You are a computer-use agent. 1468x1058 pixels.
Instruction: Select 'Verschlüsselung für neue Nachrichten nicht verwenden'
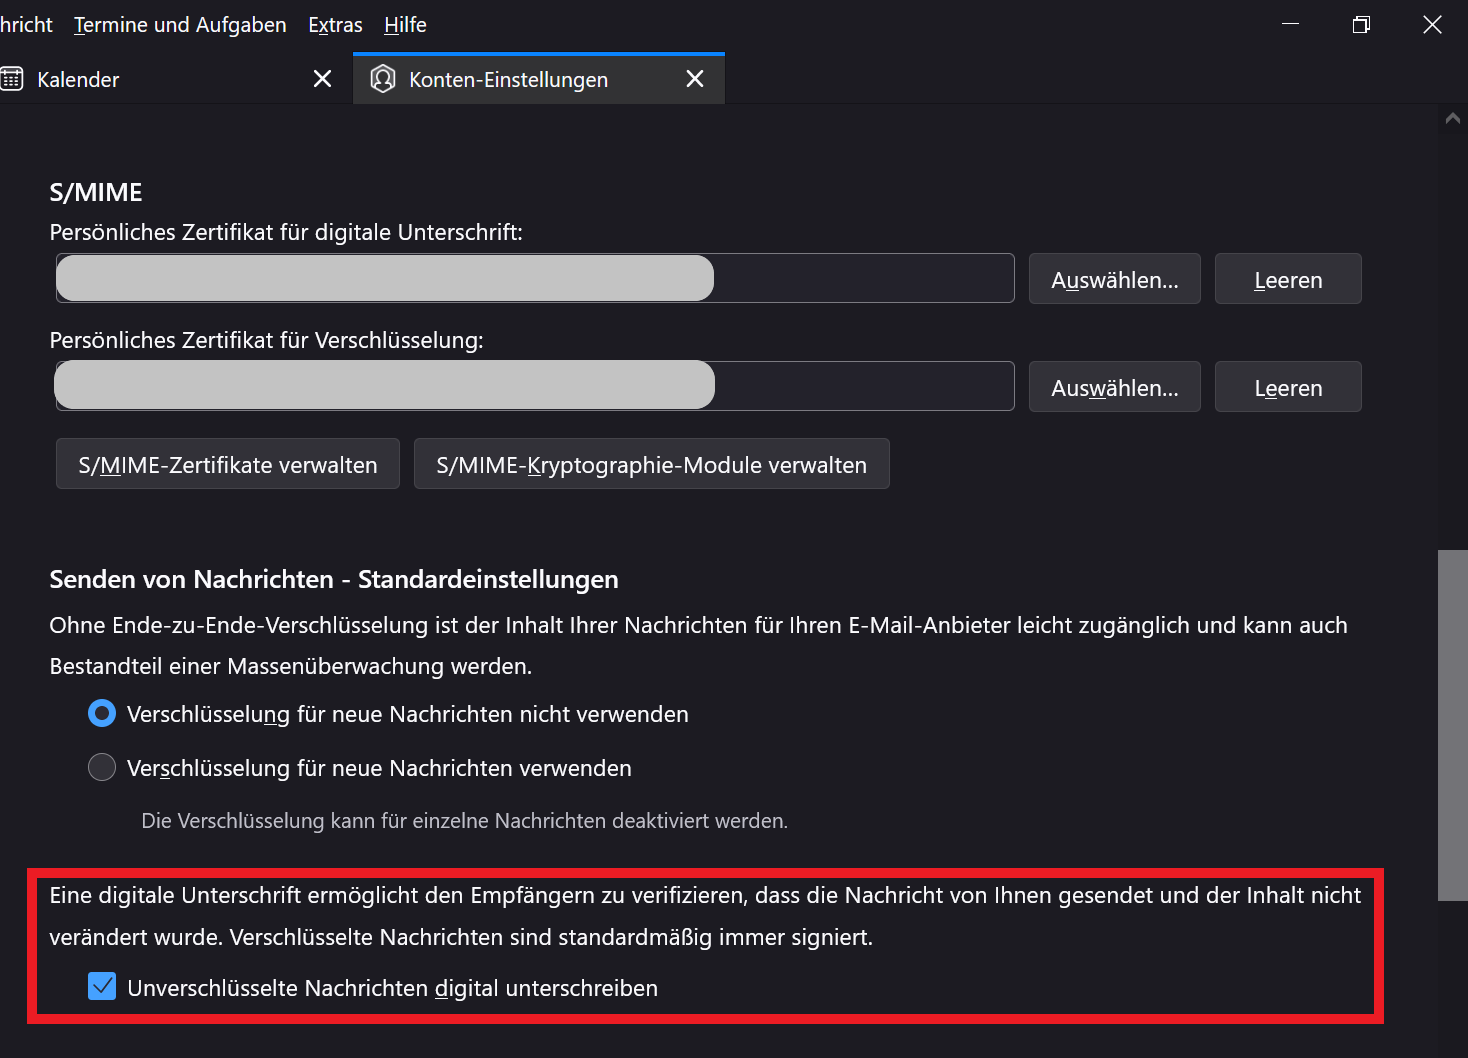(x=102, y=714)
